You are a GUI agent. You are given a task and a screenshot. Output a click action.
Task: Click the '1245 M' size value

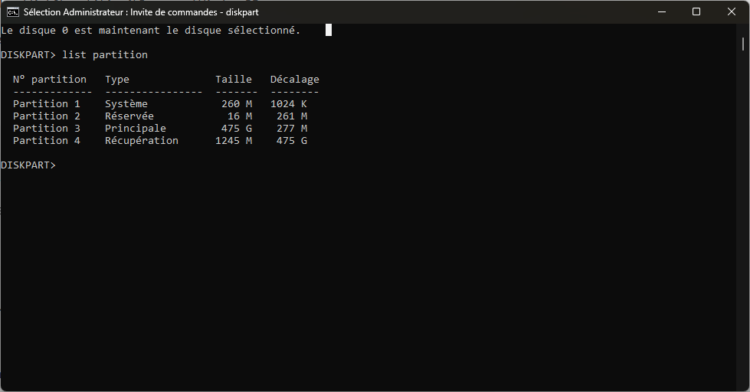tap(233, 141)
